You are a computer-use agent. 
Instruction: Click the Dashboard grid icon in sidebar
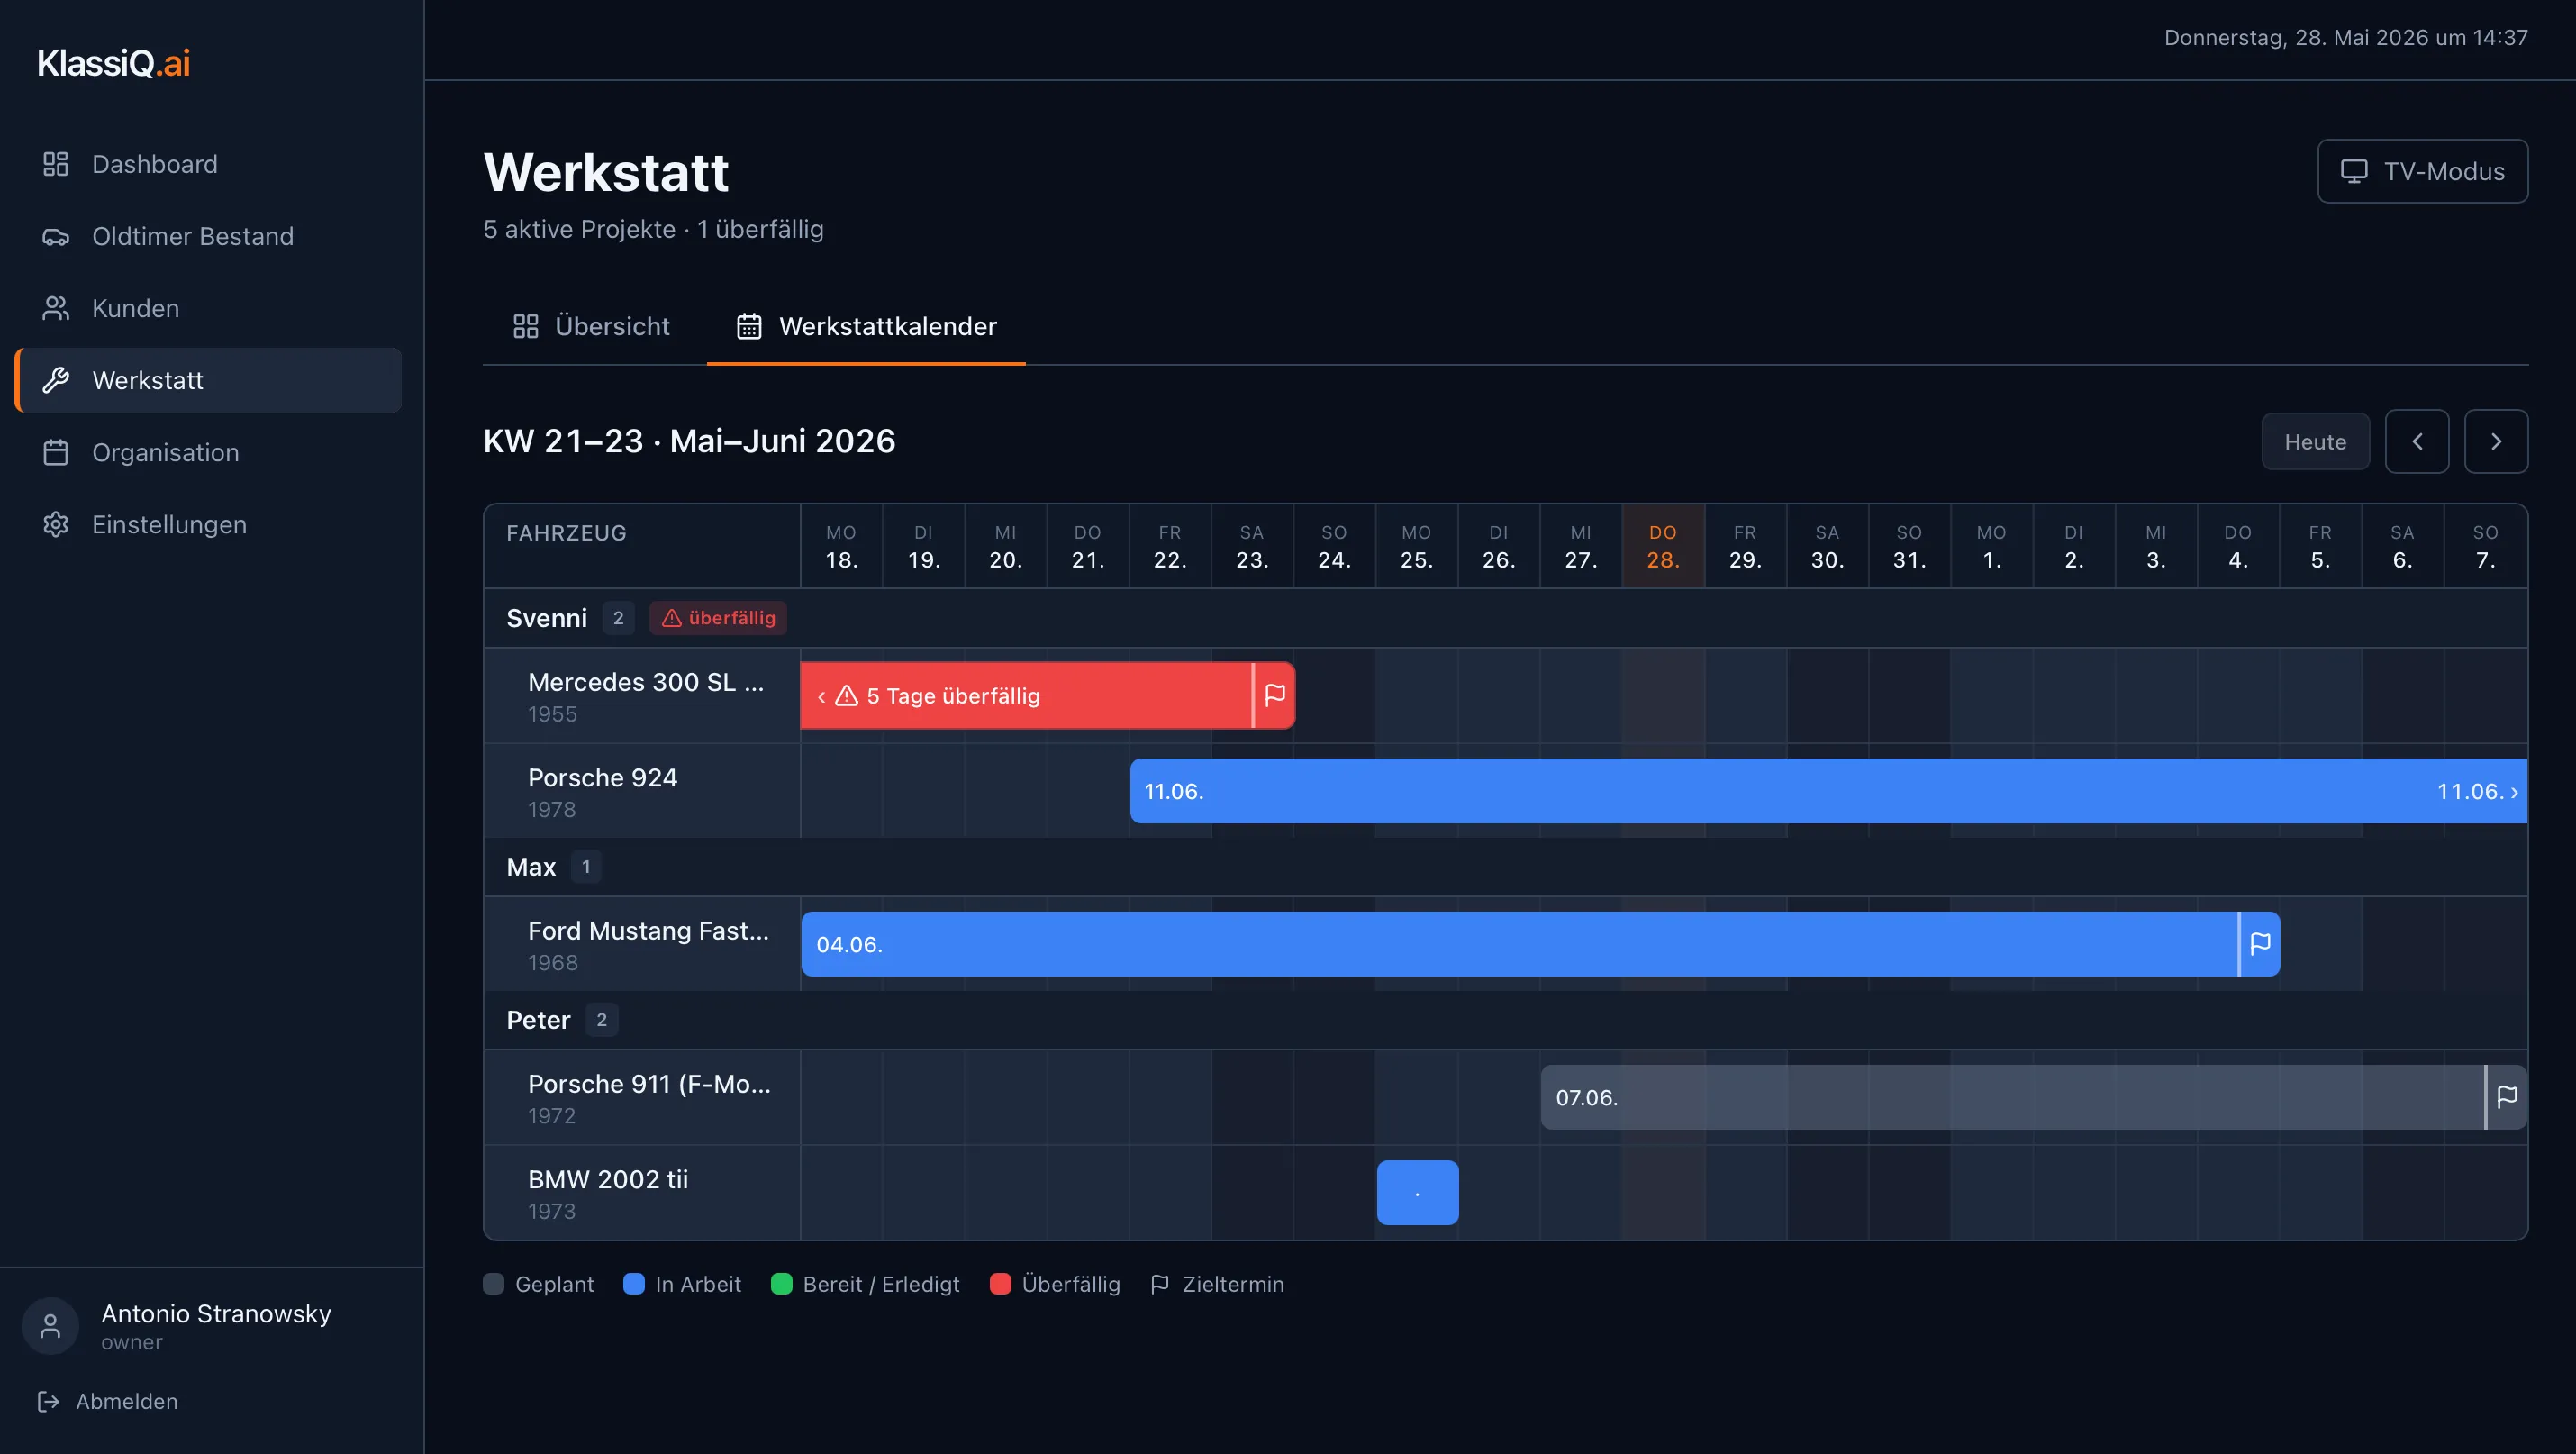click(x=56, y=164)
